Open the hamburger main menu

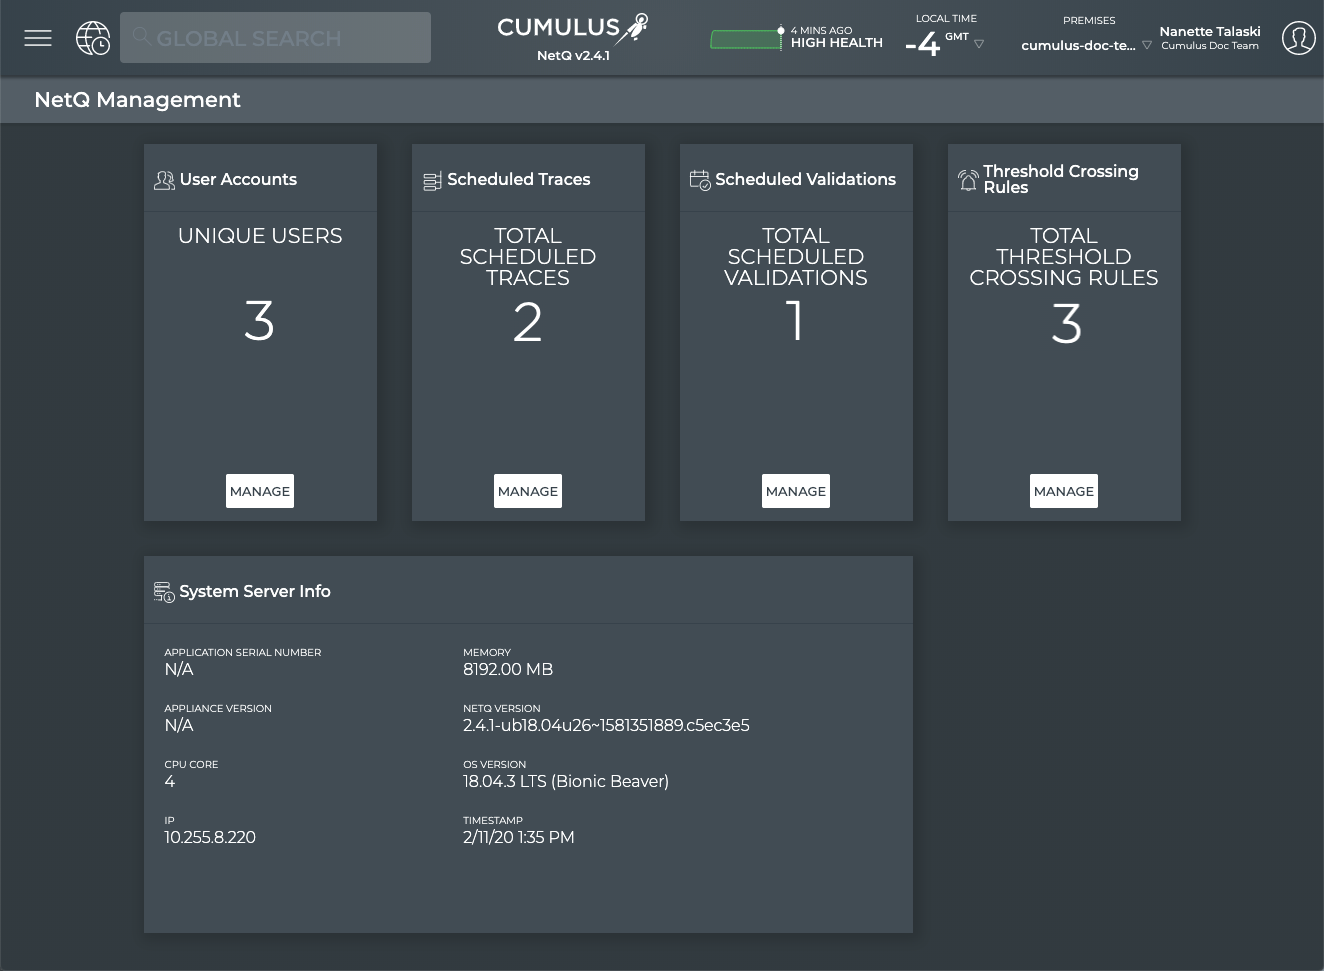pyautogui.click(x=38, y=38)
